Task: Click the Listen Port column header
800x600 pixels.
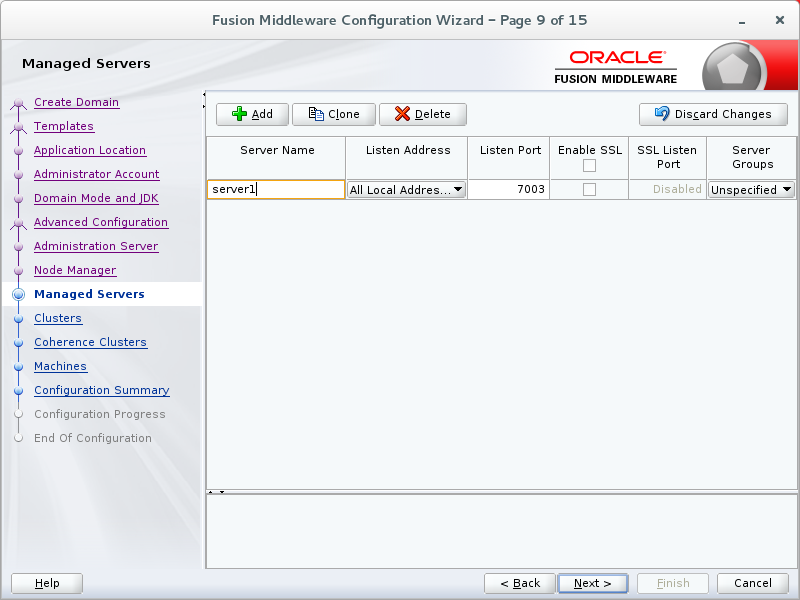Action: 509,158
